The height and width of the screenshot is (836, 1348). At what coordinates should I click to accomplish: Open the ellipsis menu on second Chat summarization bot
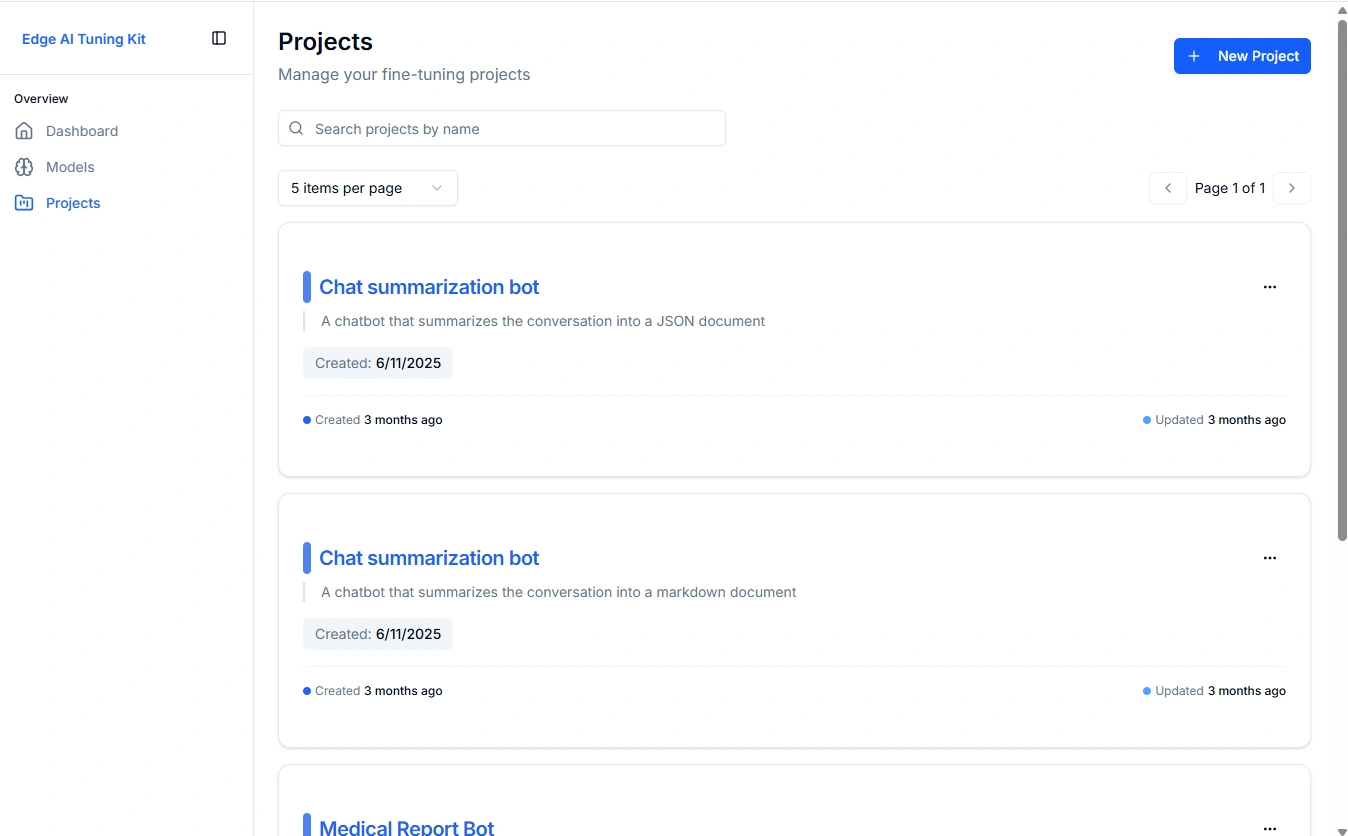pos(1270,558)
